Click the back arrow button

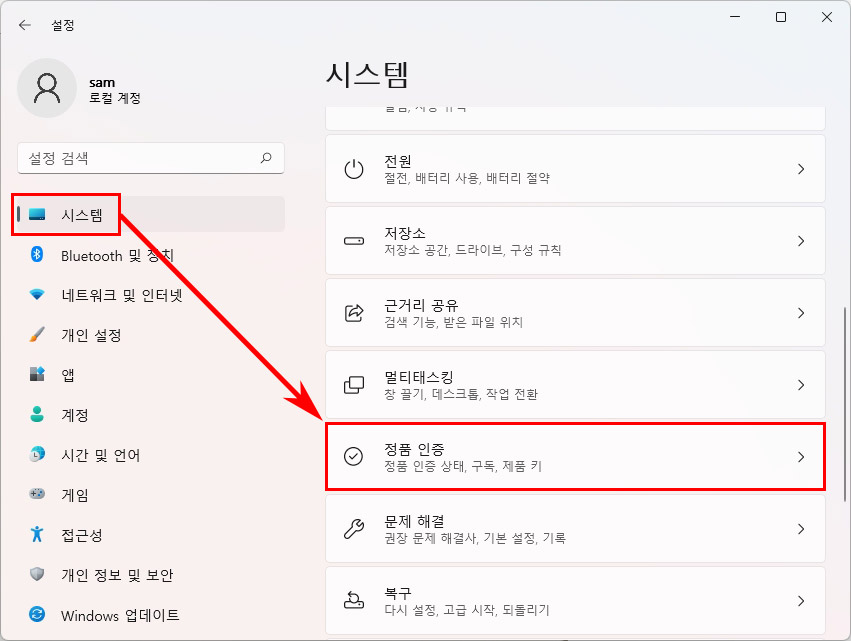tap(24, 24)
